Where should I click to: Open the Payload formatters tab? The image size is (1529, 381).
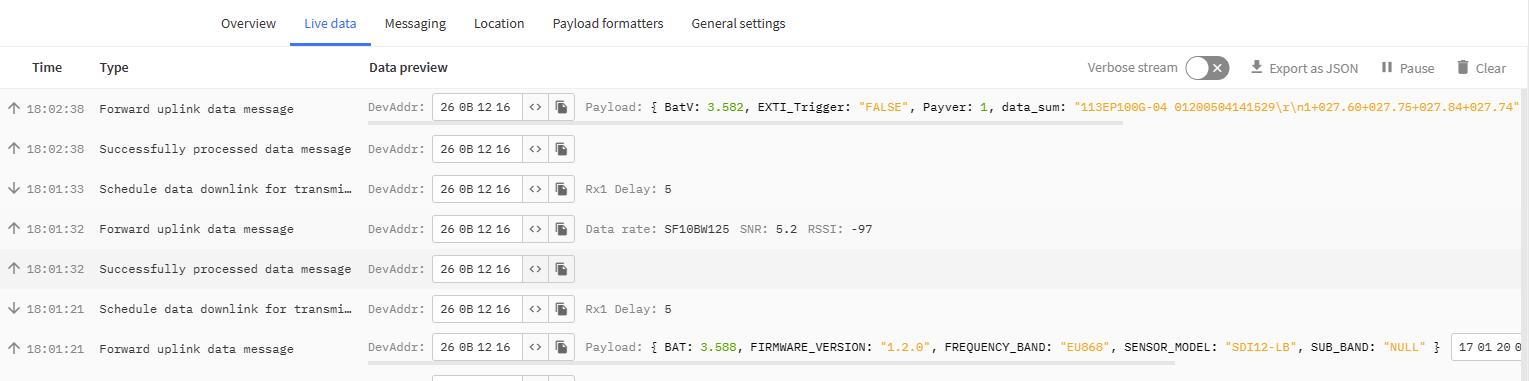pyautogui.click(x=608, y=23)
